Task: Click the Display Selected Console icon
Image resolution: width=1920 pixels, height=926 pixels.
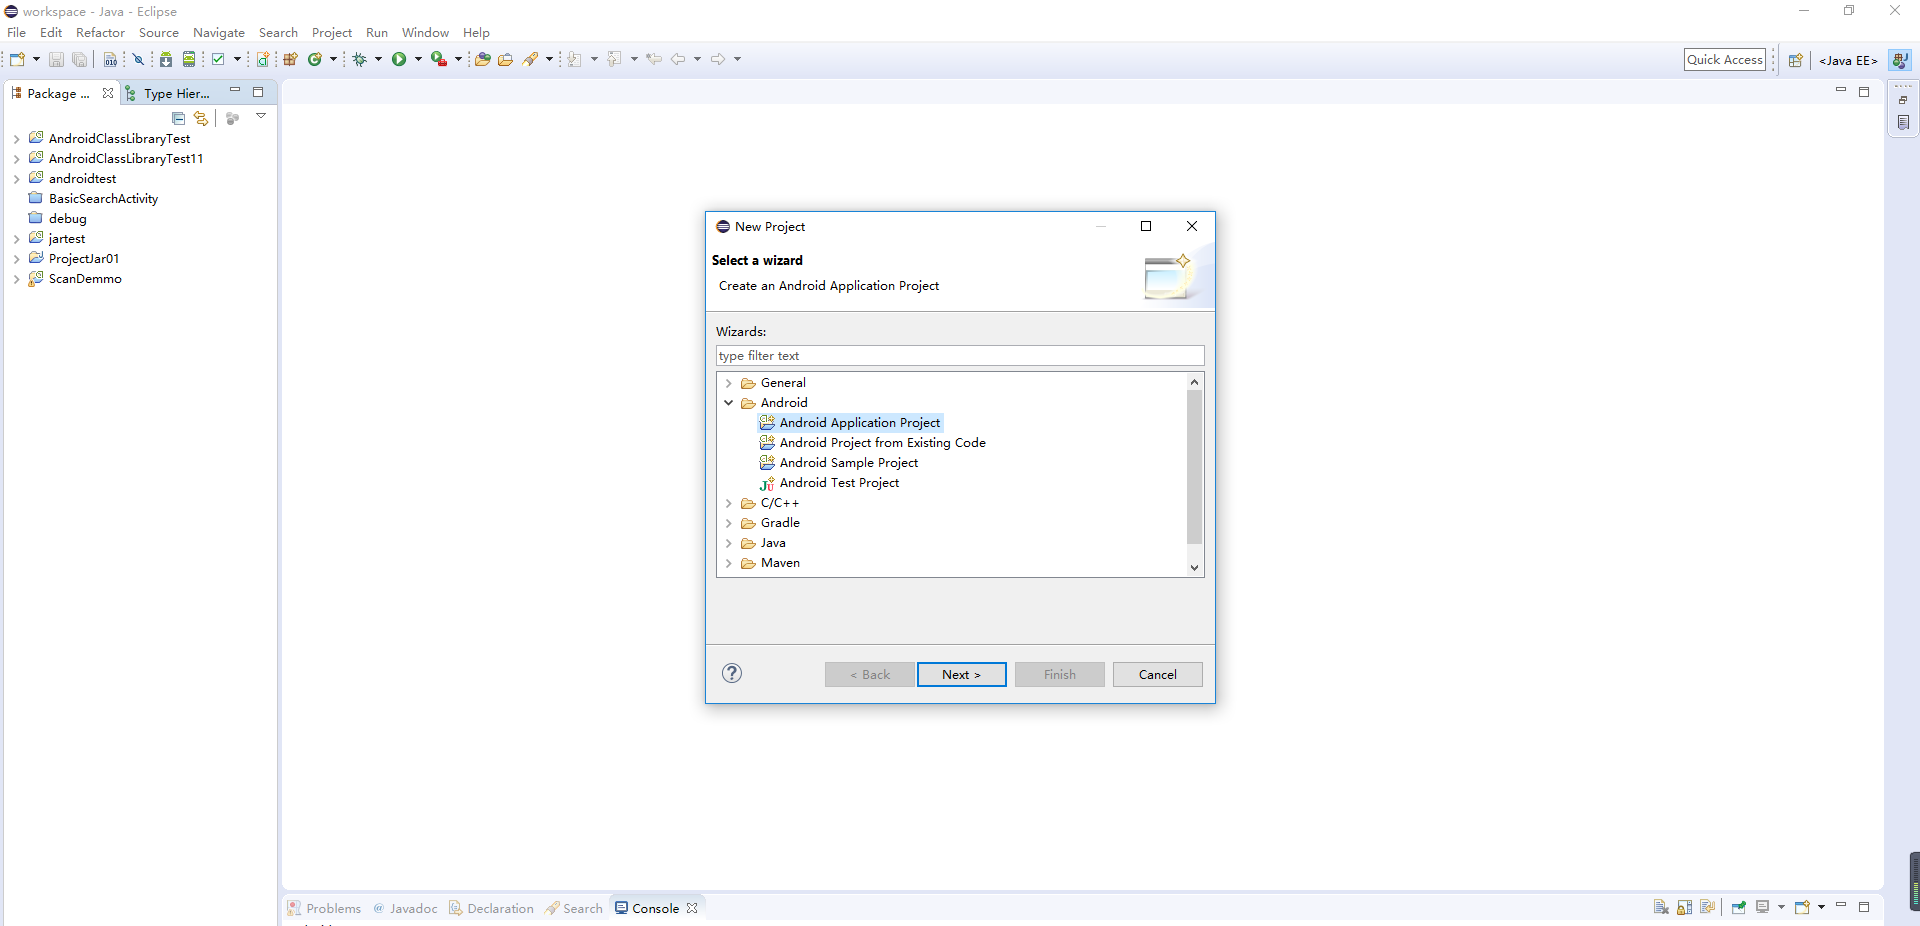Action: click(x=1763, y=907)
